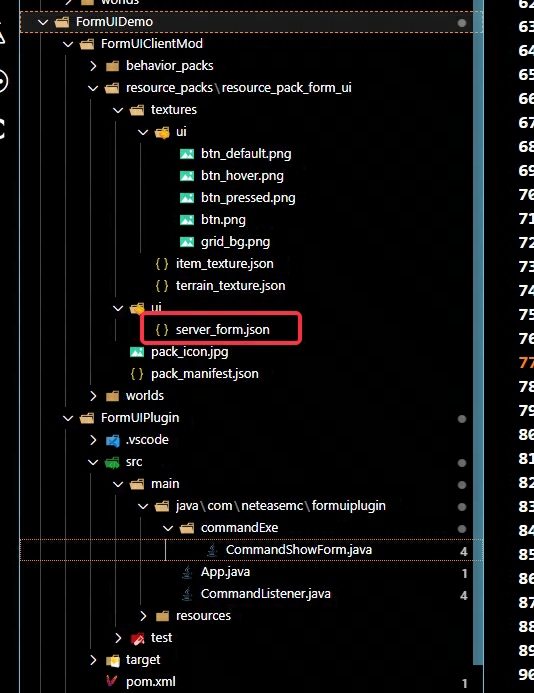
Task: Collapse the FormUIDemo root folder
Action: [43, 22]
